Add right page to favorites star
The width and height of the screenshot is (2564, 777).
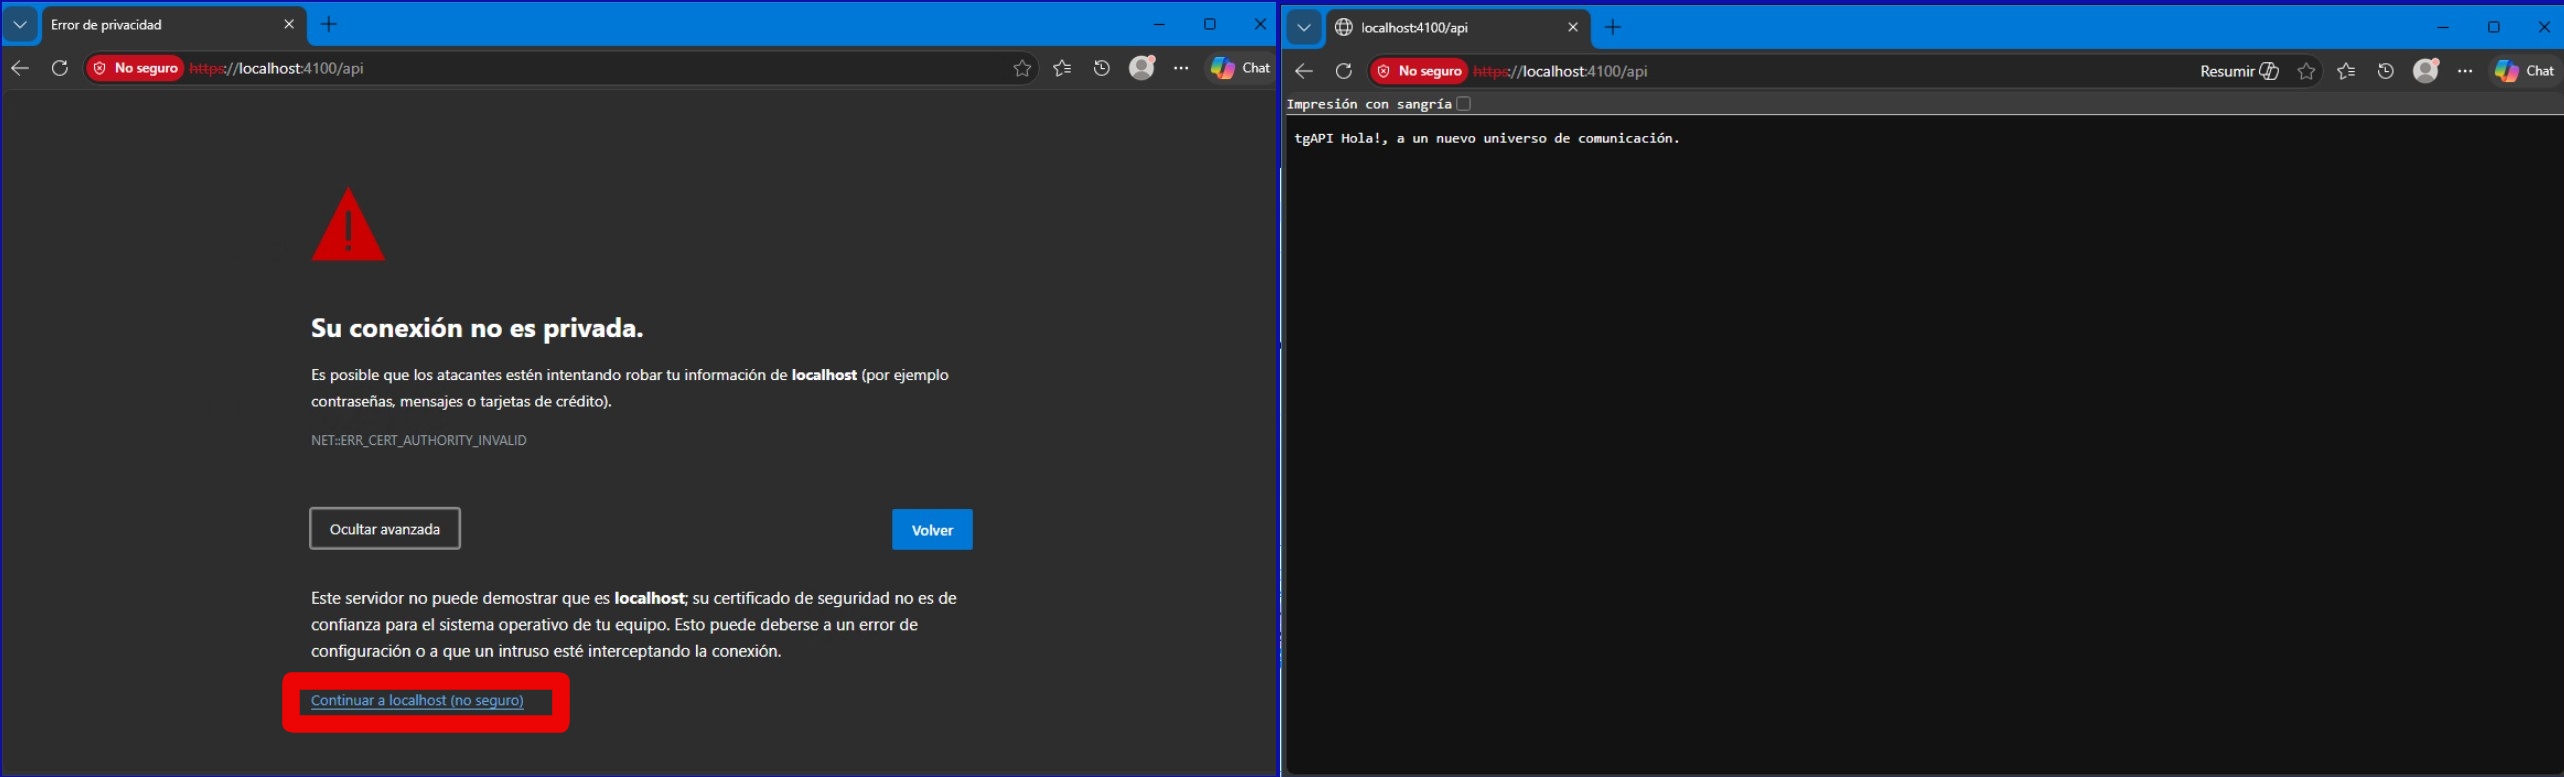pyautogui.click(x=2306, y=71)
